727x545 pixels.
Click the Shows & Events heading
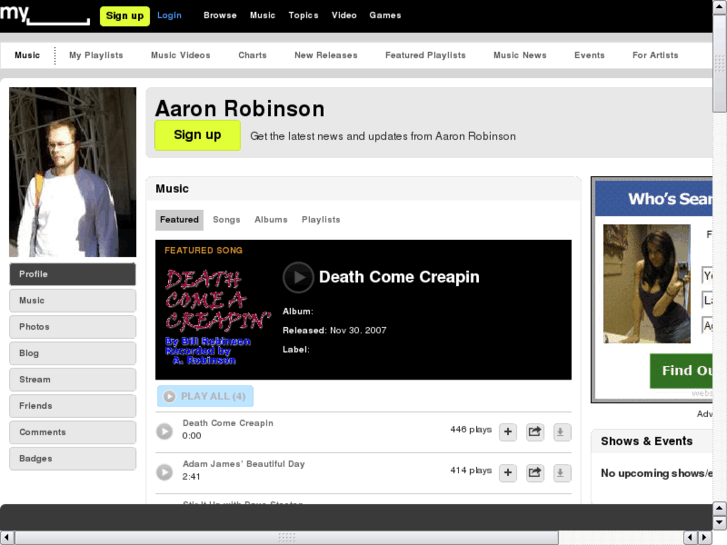(647, 441)
